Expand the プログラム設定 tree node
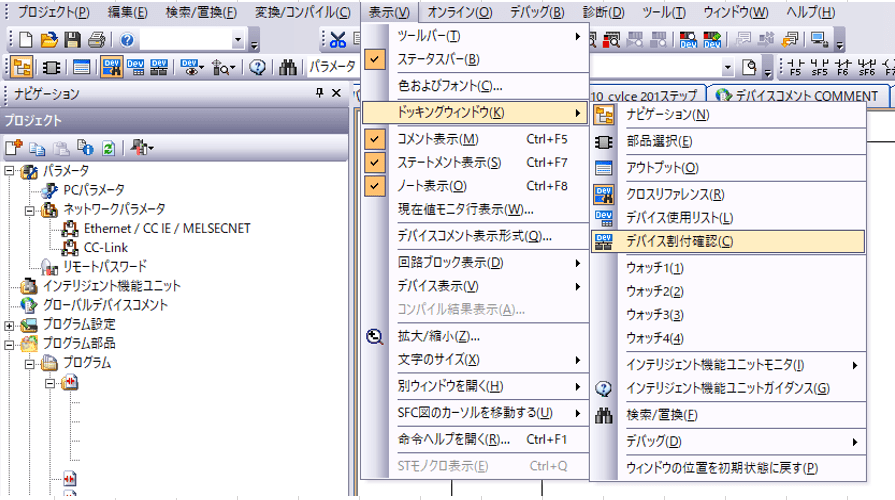The width and height of the screenshot is (895, 500). pos(9,326)
